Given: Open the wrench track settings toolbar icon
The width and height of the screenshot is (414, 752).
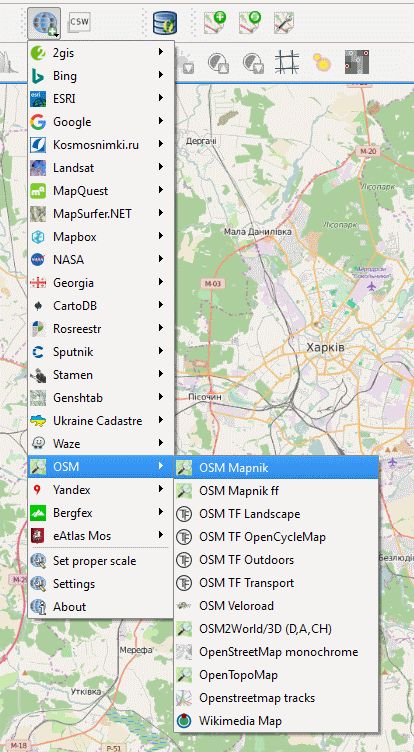Looking at the screenshot, I should pos(284,23).
